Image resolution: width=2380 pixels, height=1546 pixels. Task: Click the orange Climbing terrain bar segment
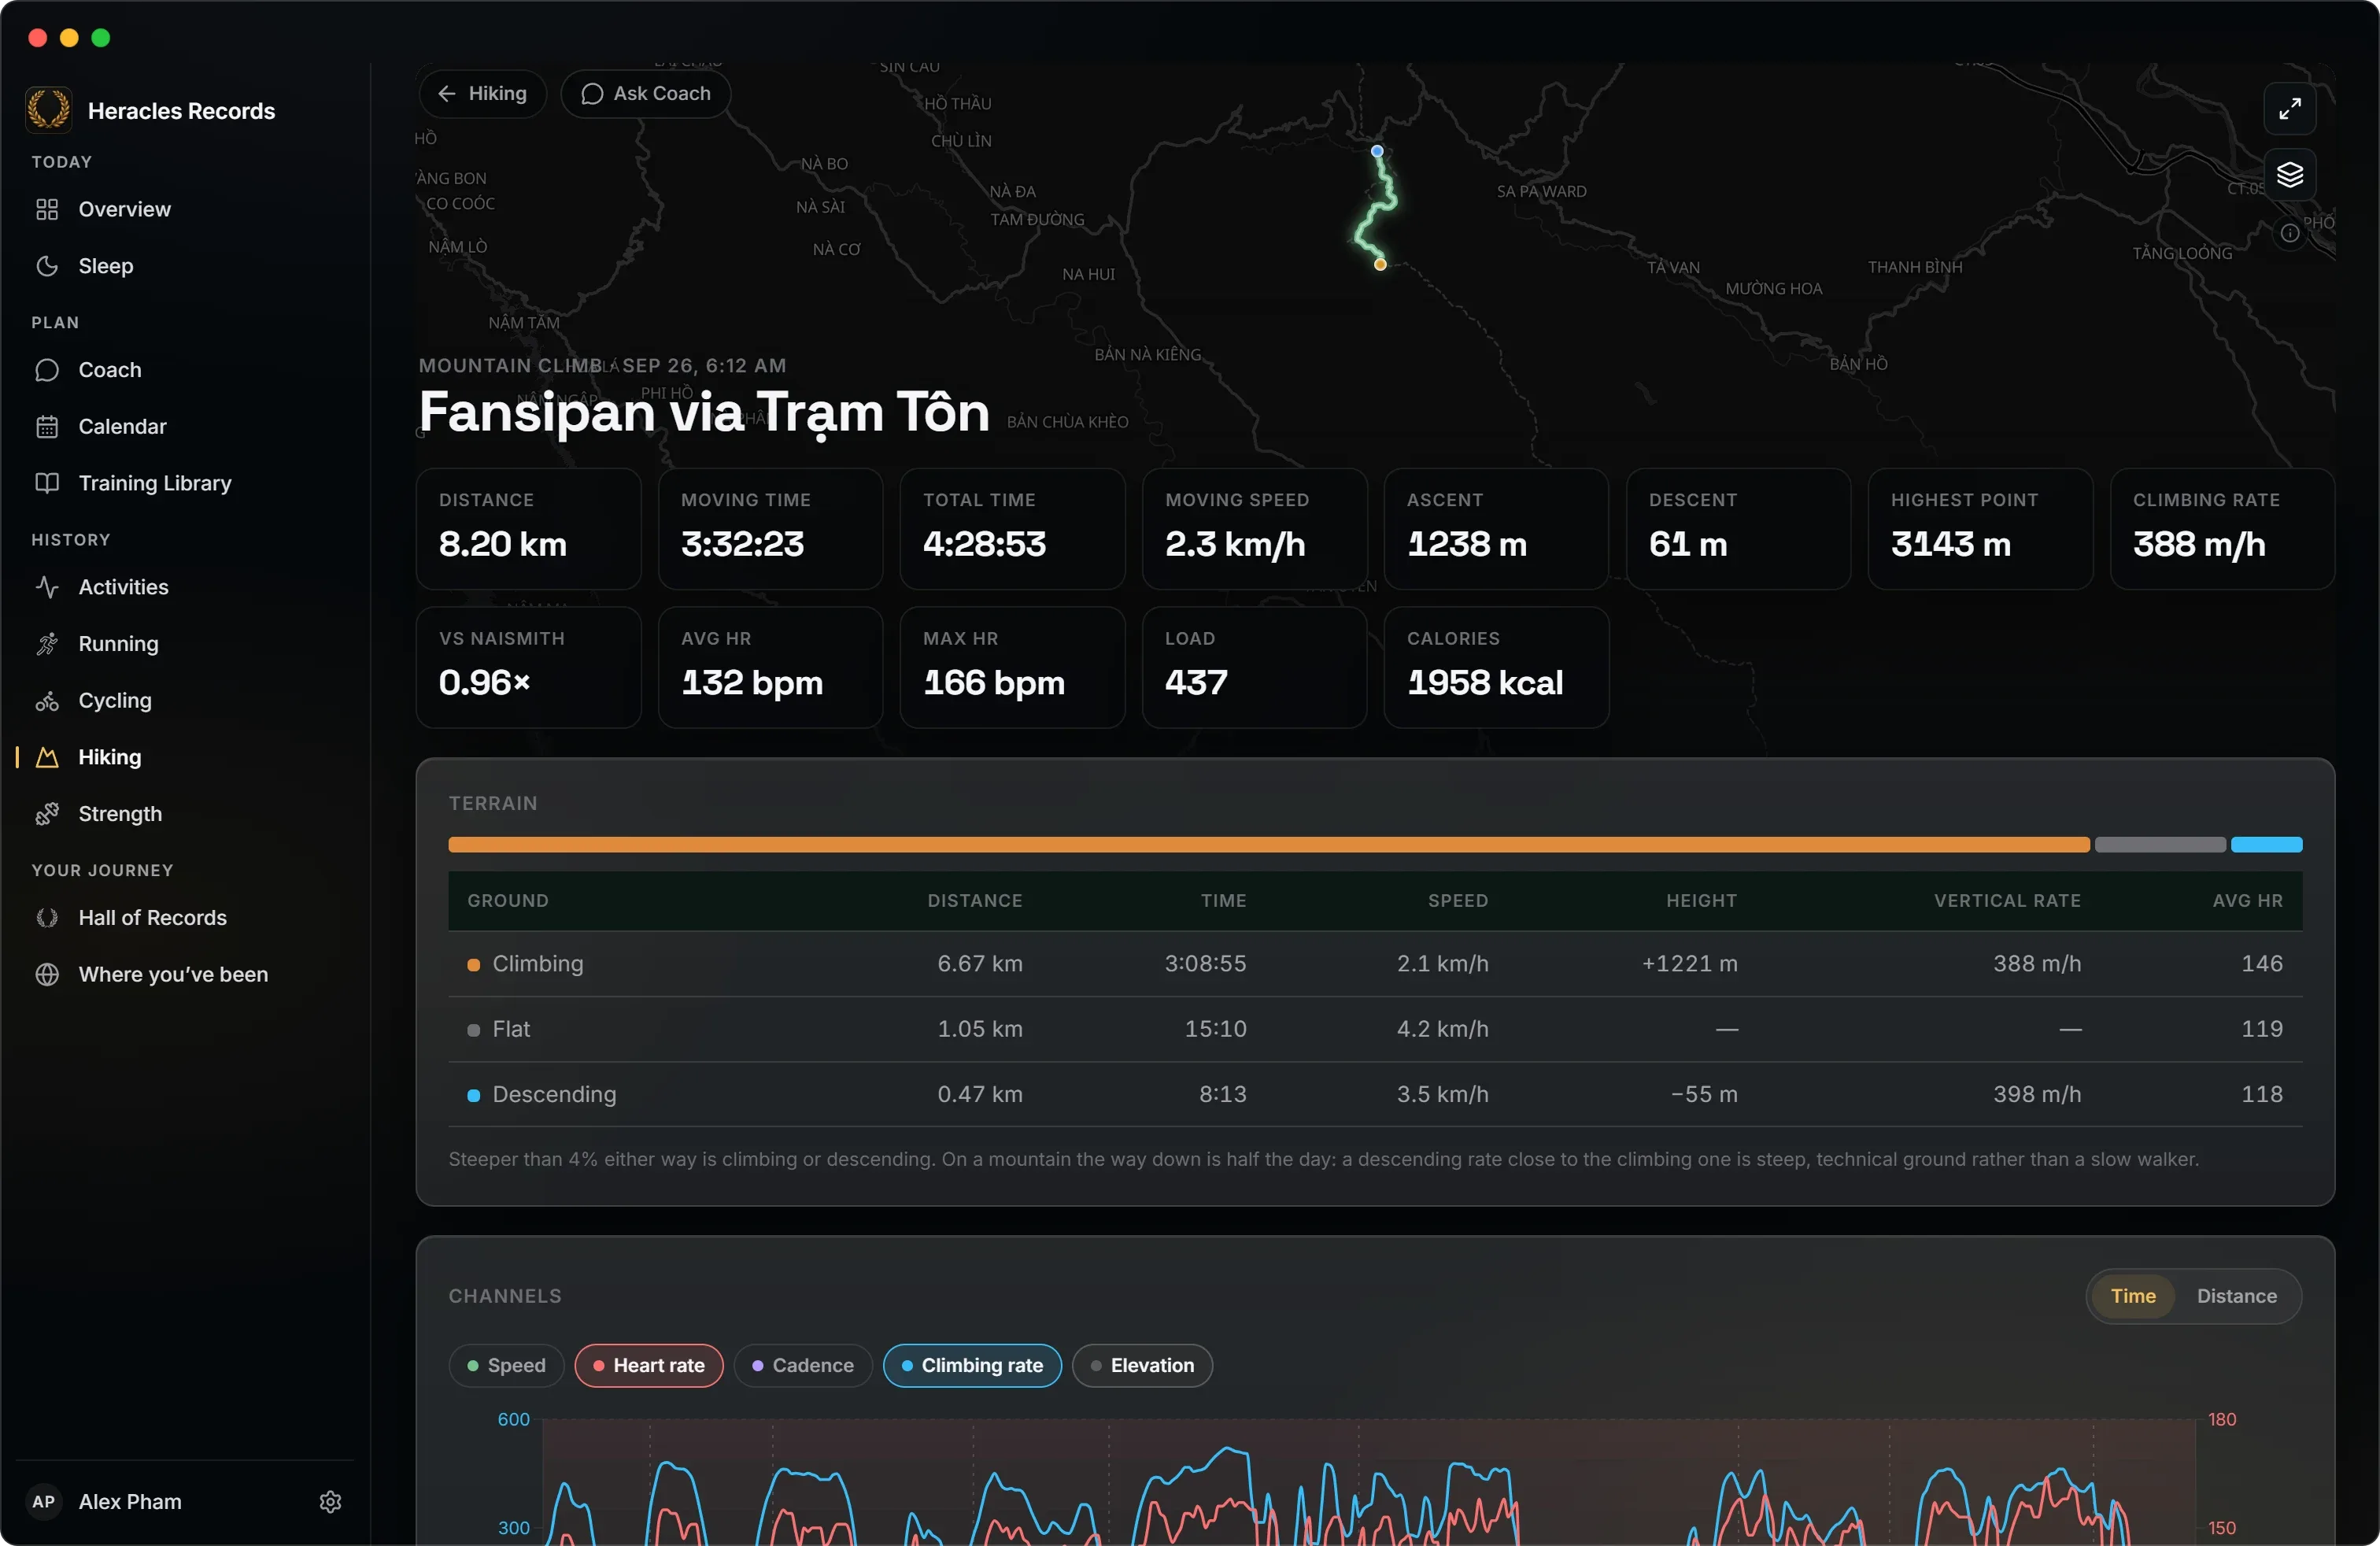(1269, 845)
